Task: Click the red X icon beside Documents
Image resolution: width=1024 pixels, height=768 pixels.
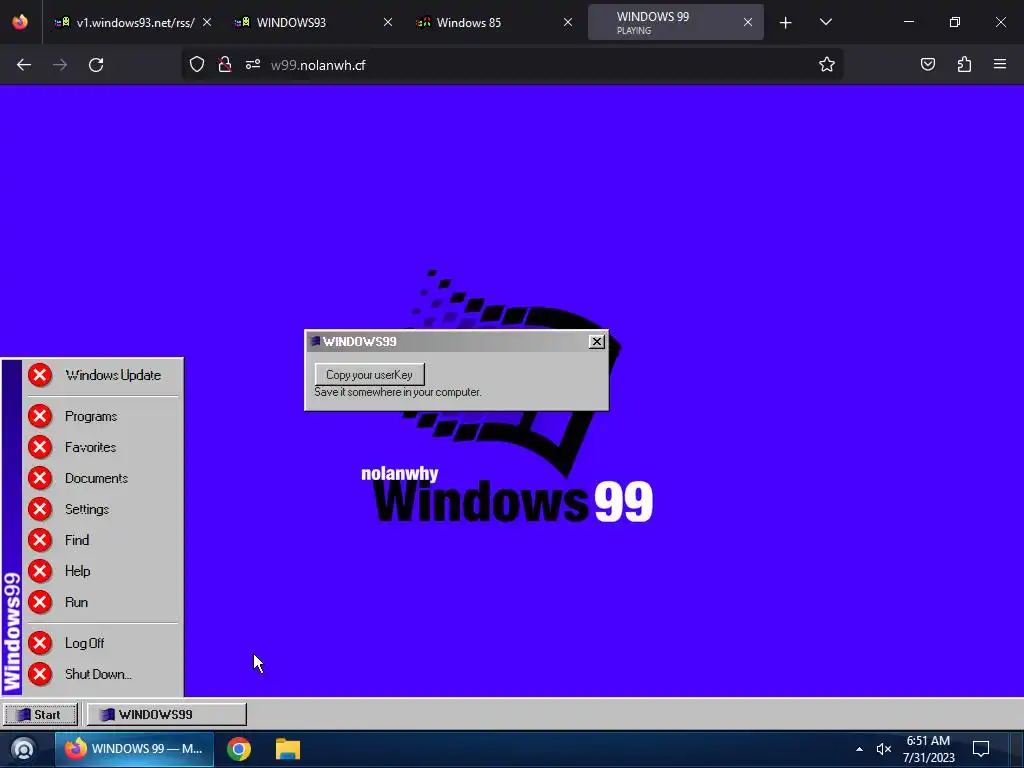Action: pos(40,478)
